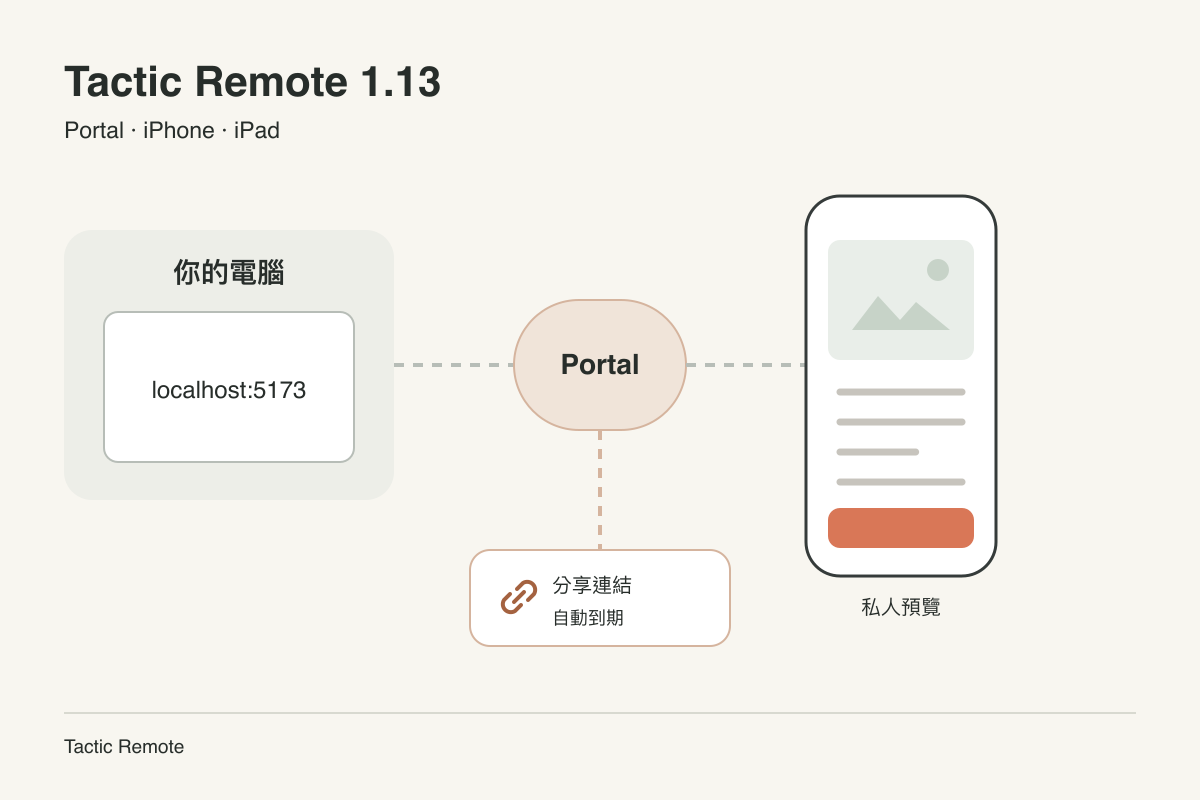Click the 私人預覽 caption
1200x800 pixels.
[x=901, y=607]
